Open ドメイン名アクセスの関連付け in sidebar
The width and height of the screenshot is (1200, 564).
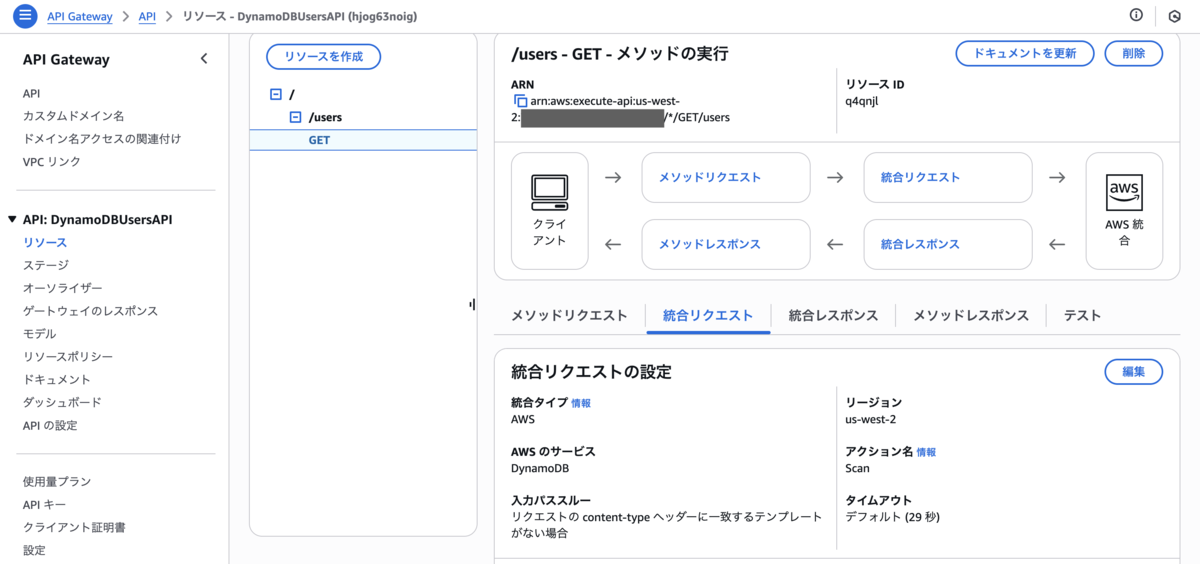102,139
